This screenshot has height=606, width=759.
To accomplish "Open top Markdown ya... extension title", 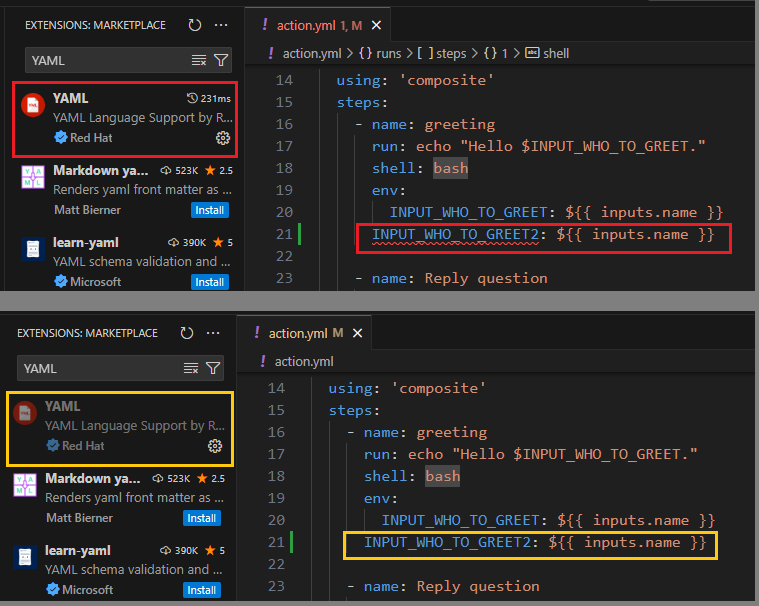I will pos(101,170).
